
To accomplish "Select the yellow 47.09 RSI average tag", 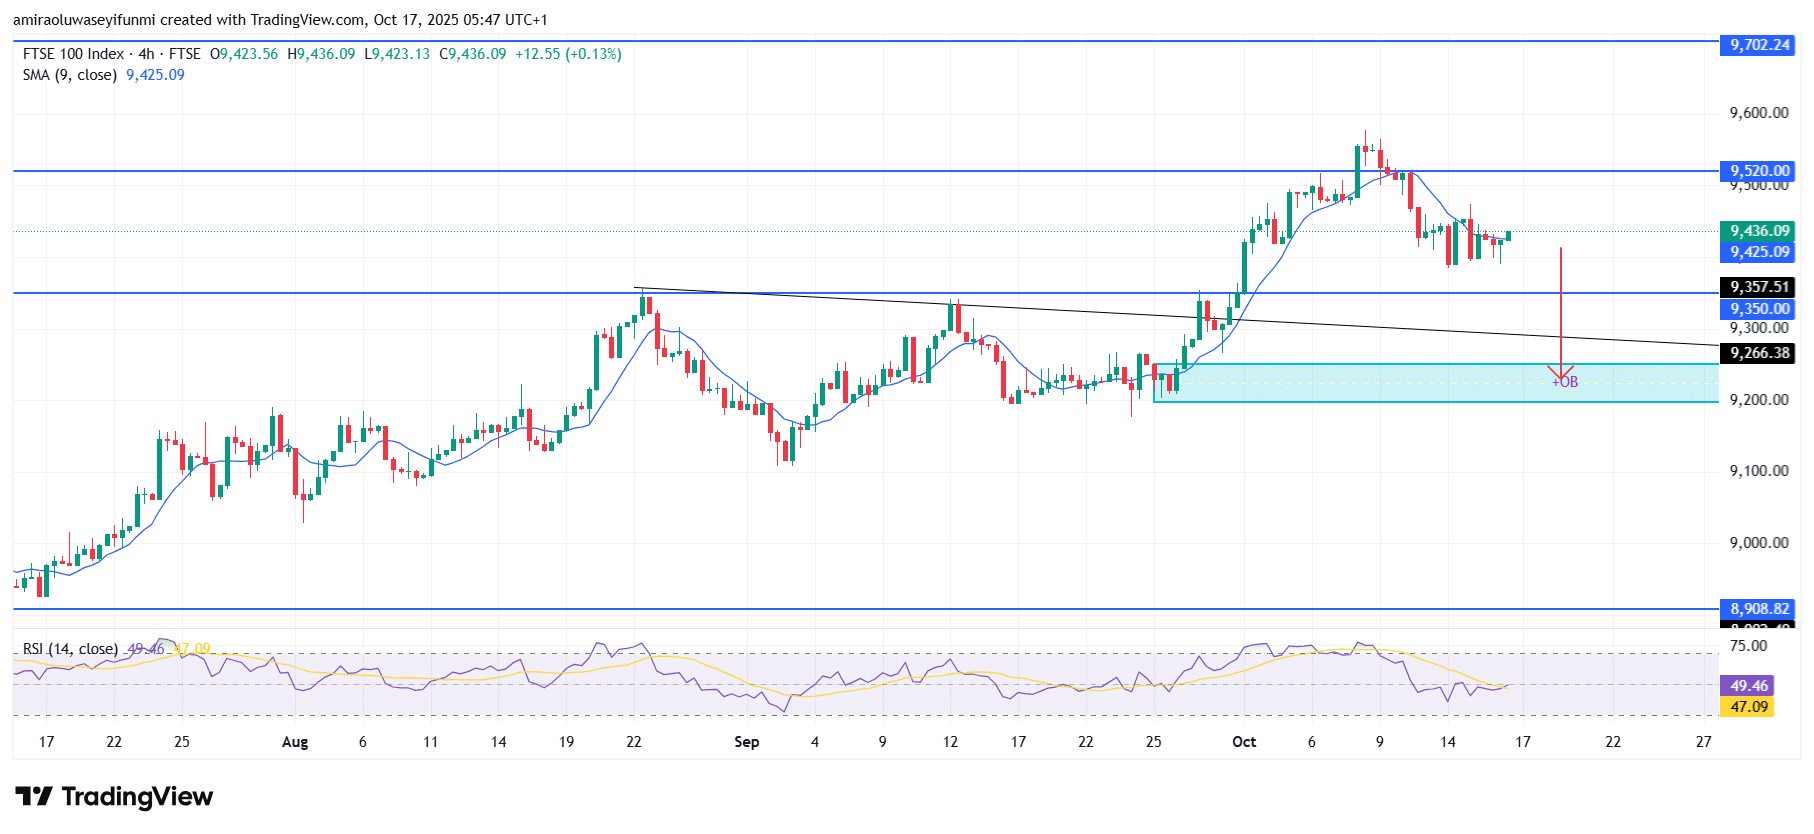I will tap(1749, 707).
